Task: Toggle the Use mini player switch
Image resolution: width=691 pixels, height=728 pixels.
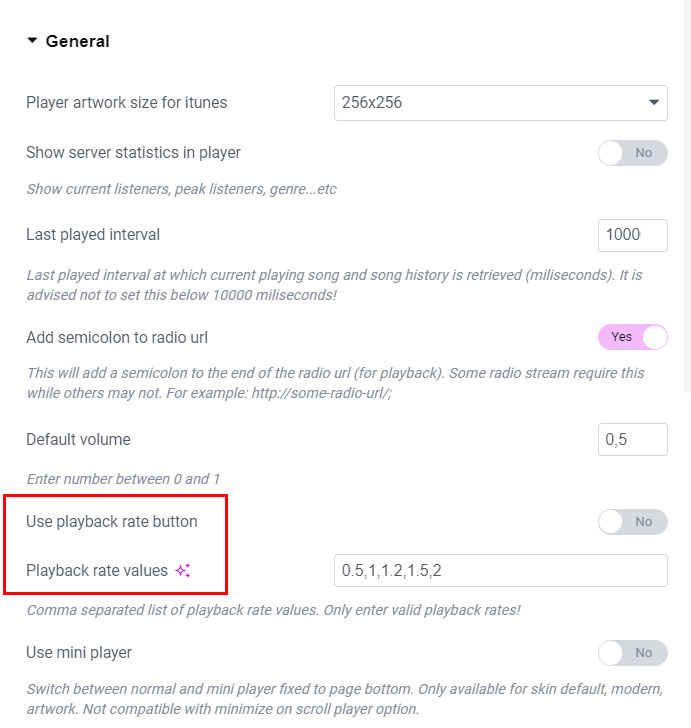Action: pos(632,653)
